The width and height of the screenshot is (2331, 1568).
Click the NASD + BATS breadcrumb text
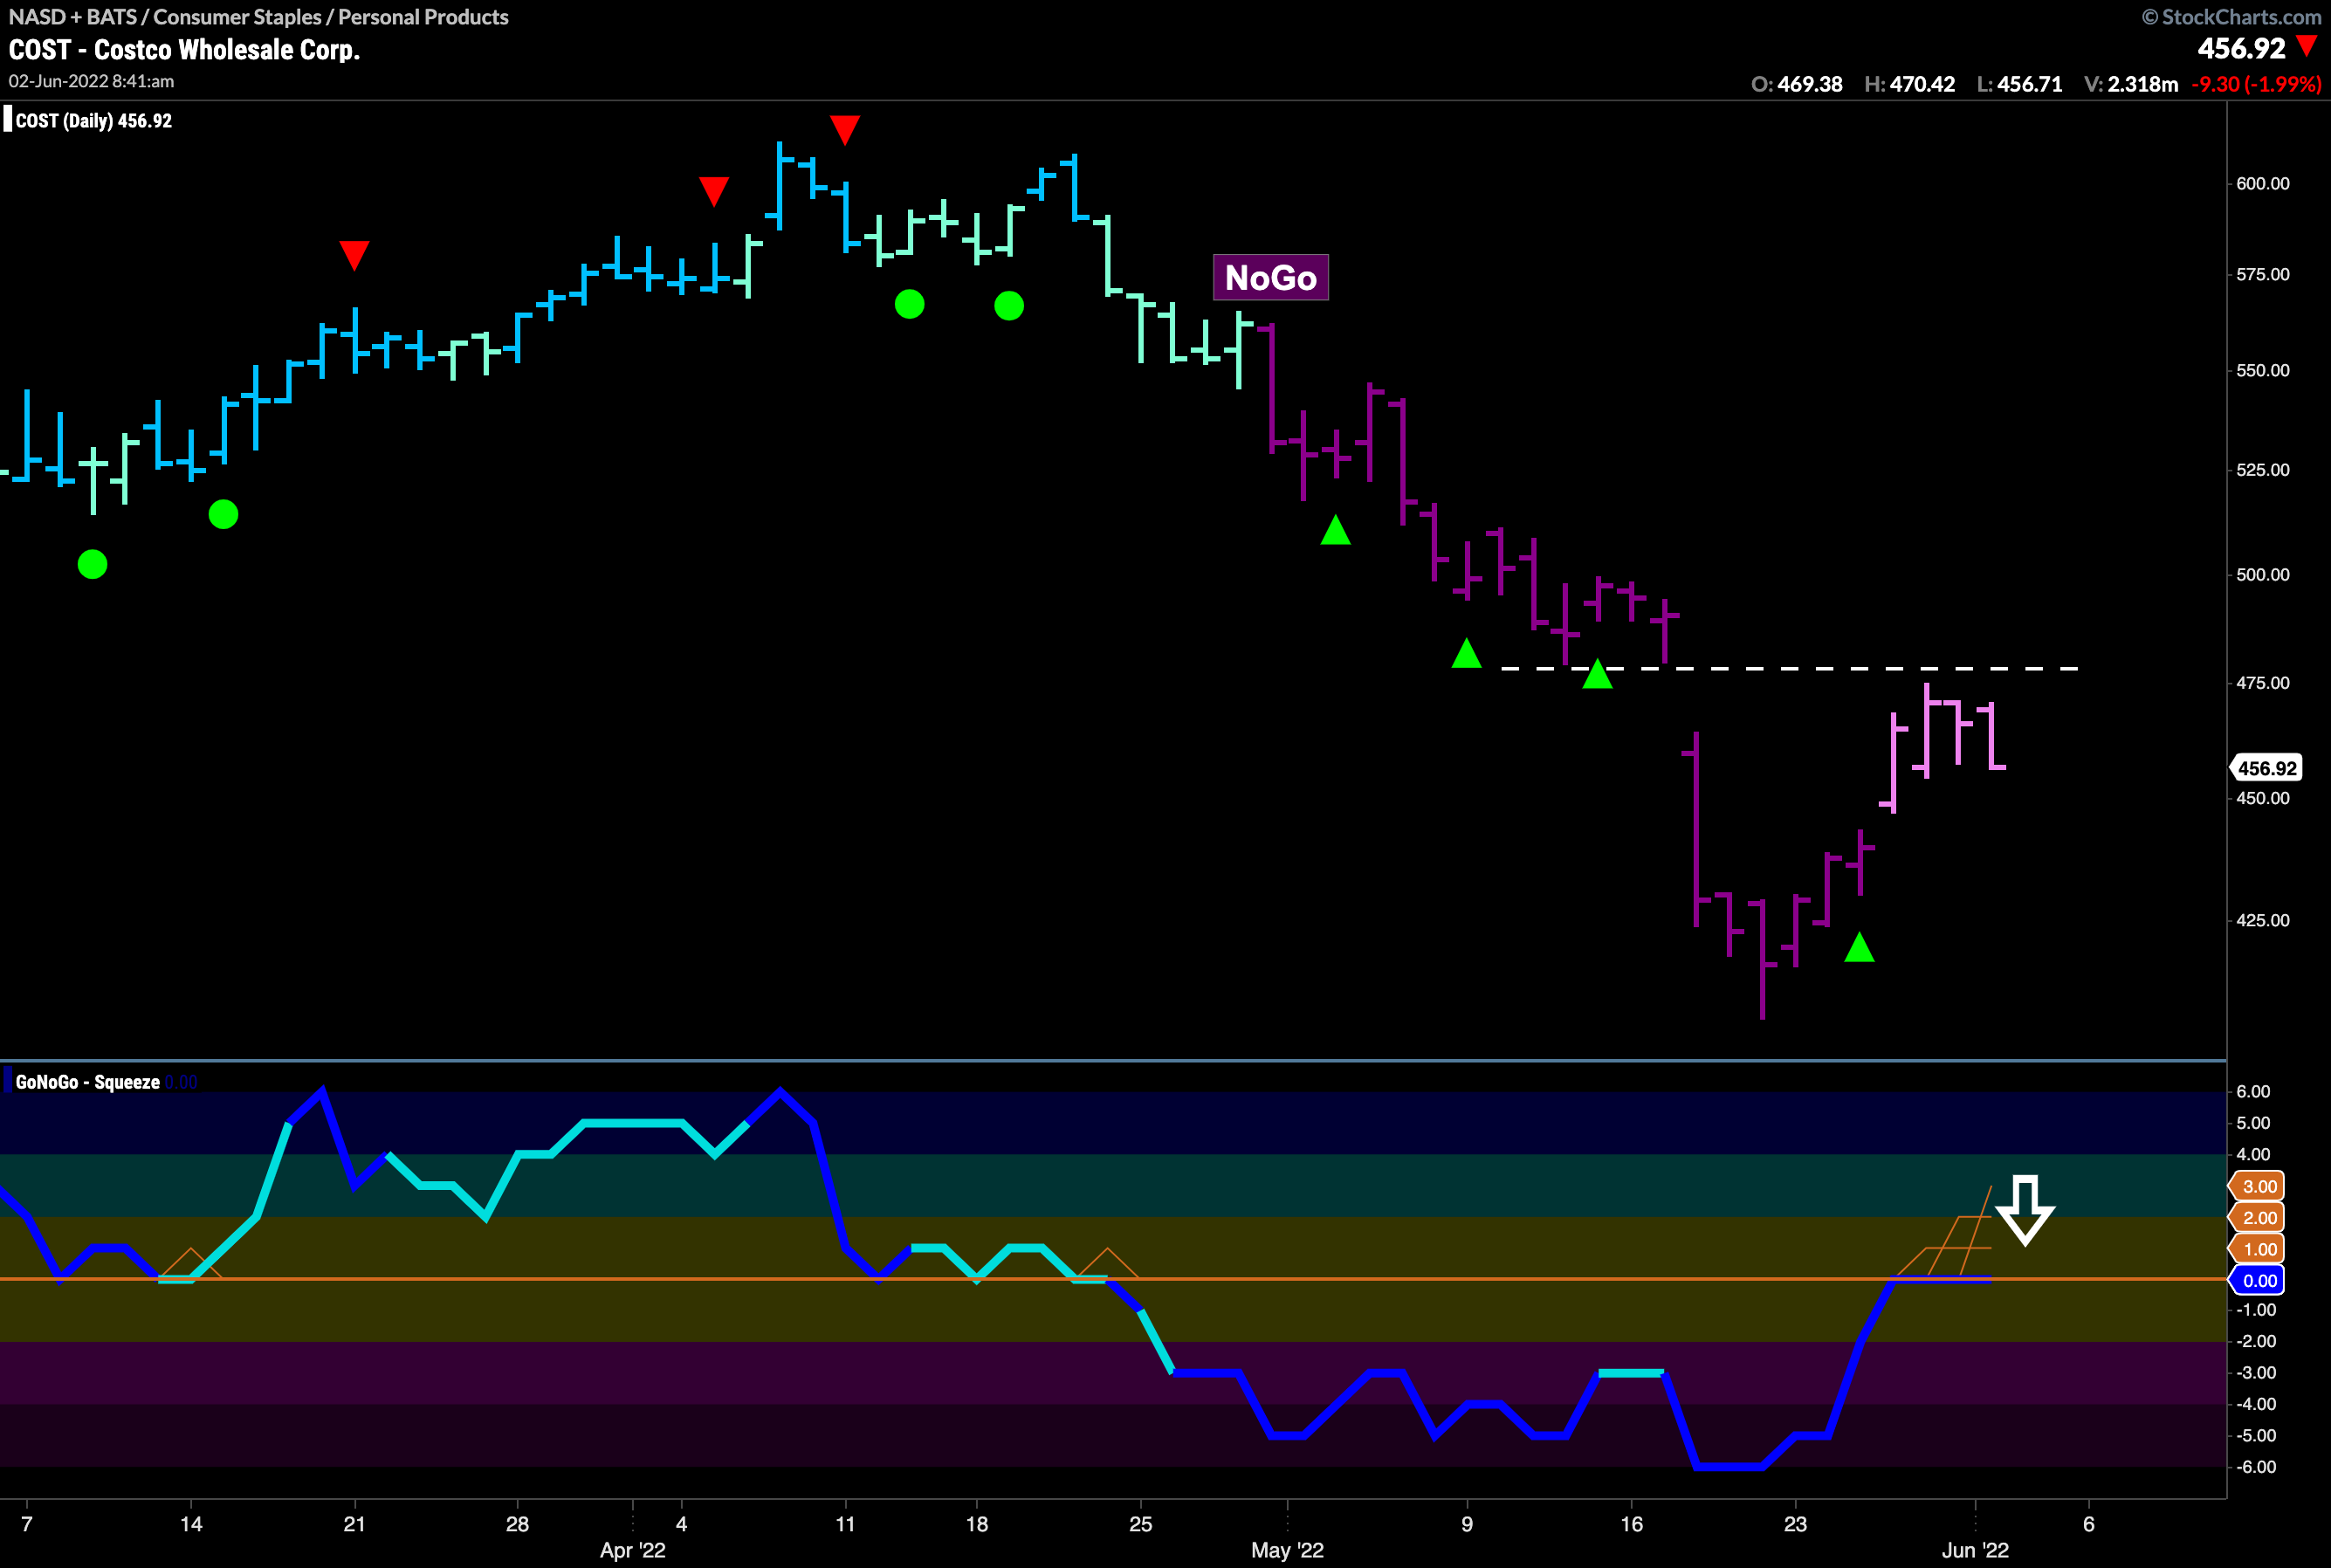pos(72,17)
